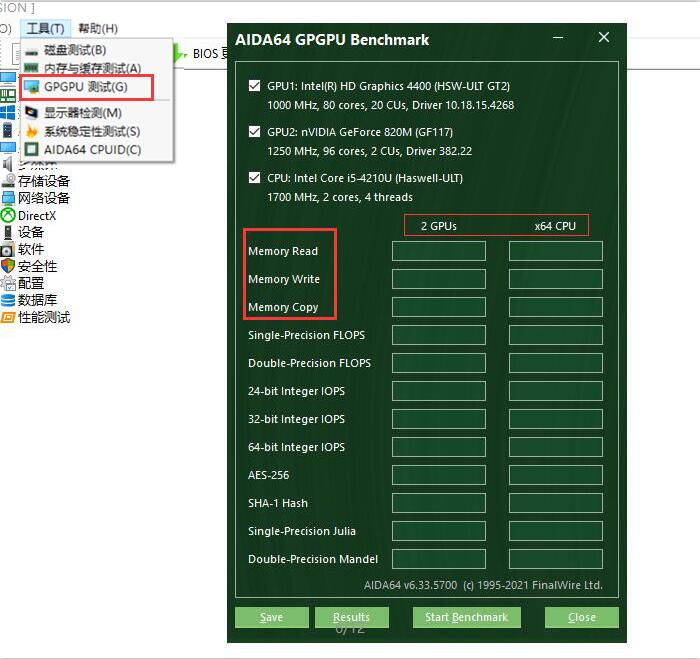Click the 性能测试 benchmark icon
The image size is (700, 659).
(x=8, y=317)
